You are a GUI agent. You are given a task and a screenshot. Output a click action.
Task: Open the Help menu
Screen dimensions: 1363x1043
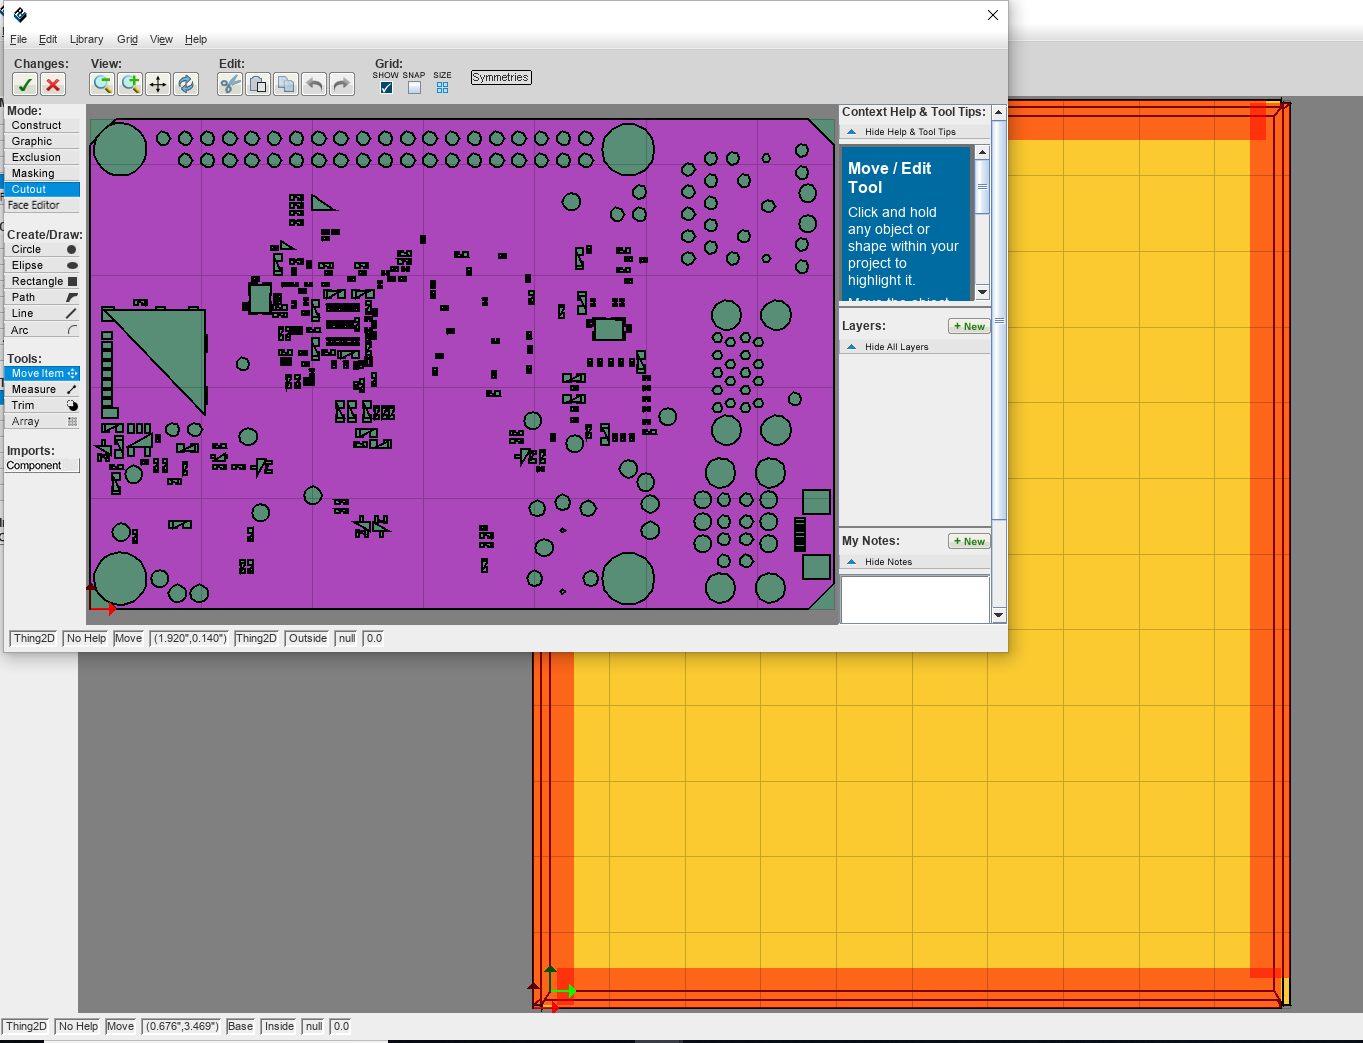pos(196,39)
